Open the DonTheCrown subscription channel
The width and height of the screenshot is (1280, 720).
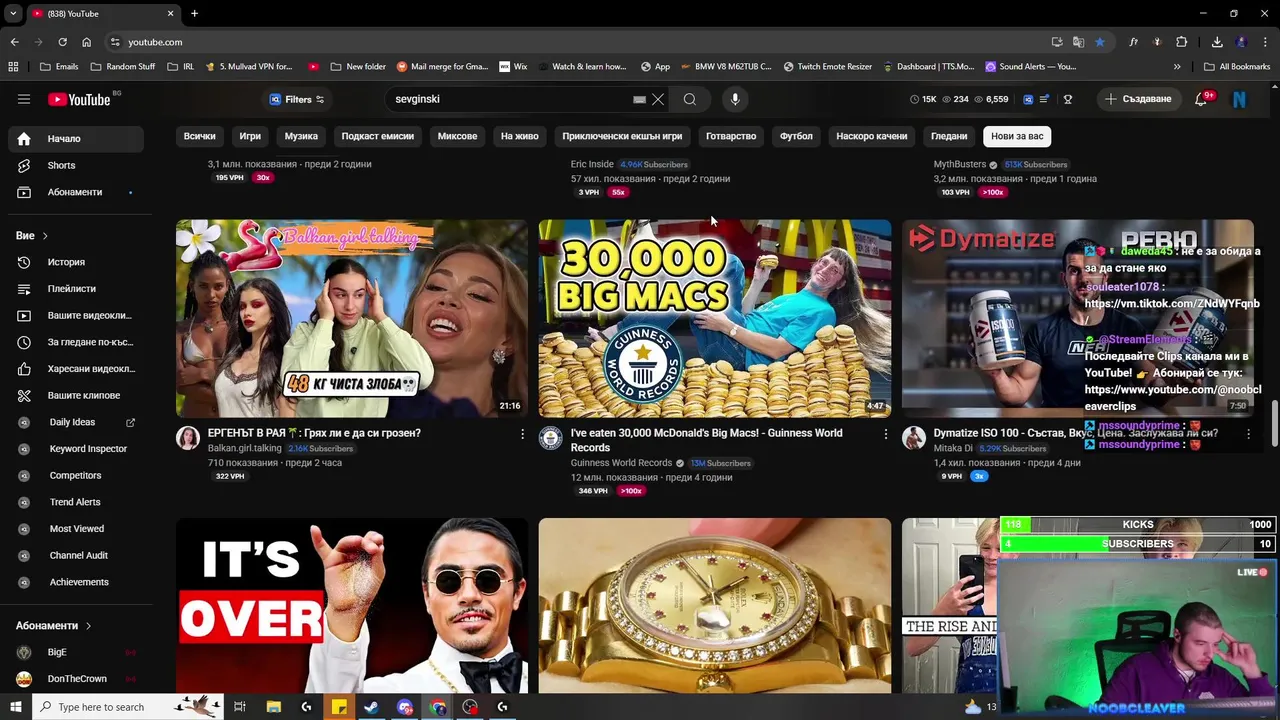coord(76,679)
